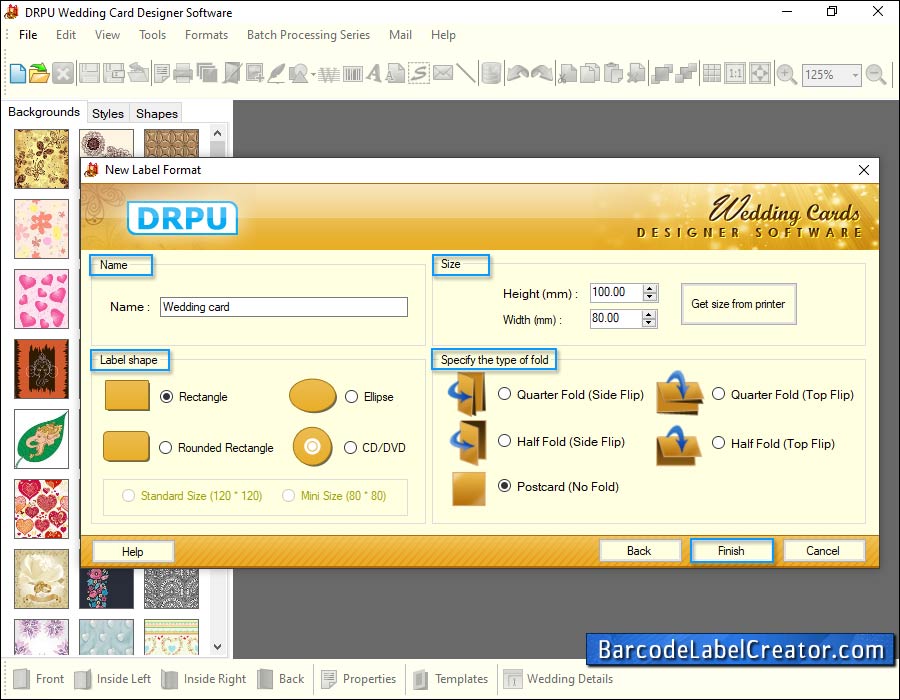Choose Quarter Fold (Top Flip) option

click(718, 394)
